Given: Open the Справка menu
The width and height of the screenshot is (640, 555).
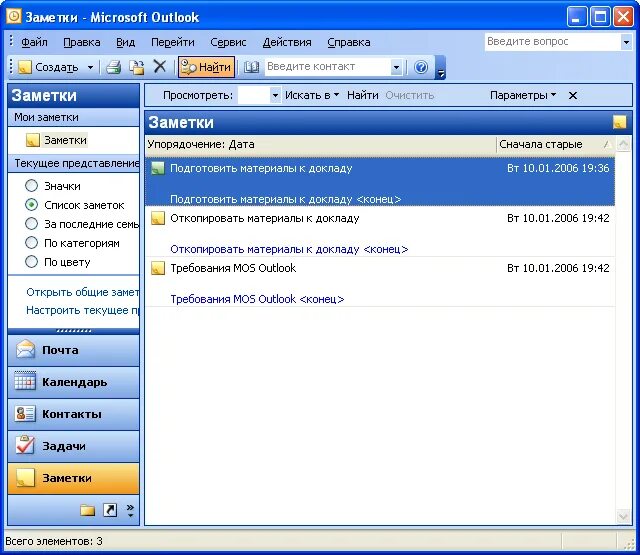Looking at the screenshot, I should pos(349,42).
